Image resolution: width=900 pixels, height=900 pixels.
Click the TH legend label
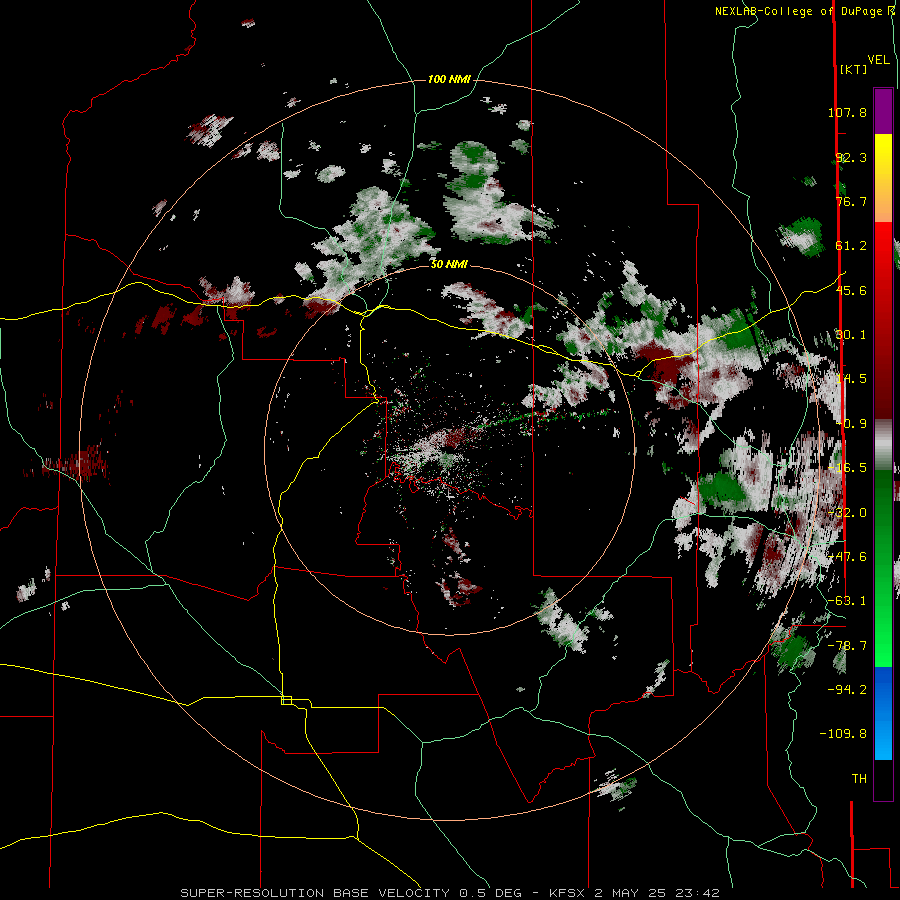coord(859,778)
